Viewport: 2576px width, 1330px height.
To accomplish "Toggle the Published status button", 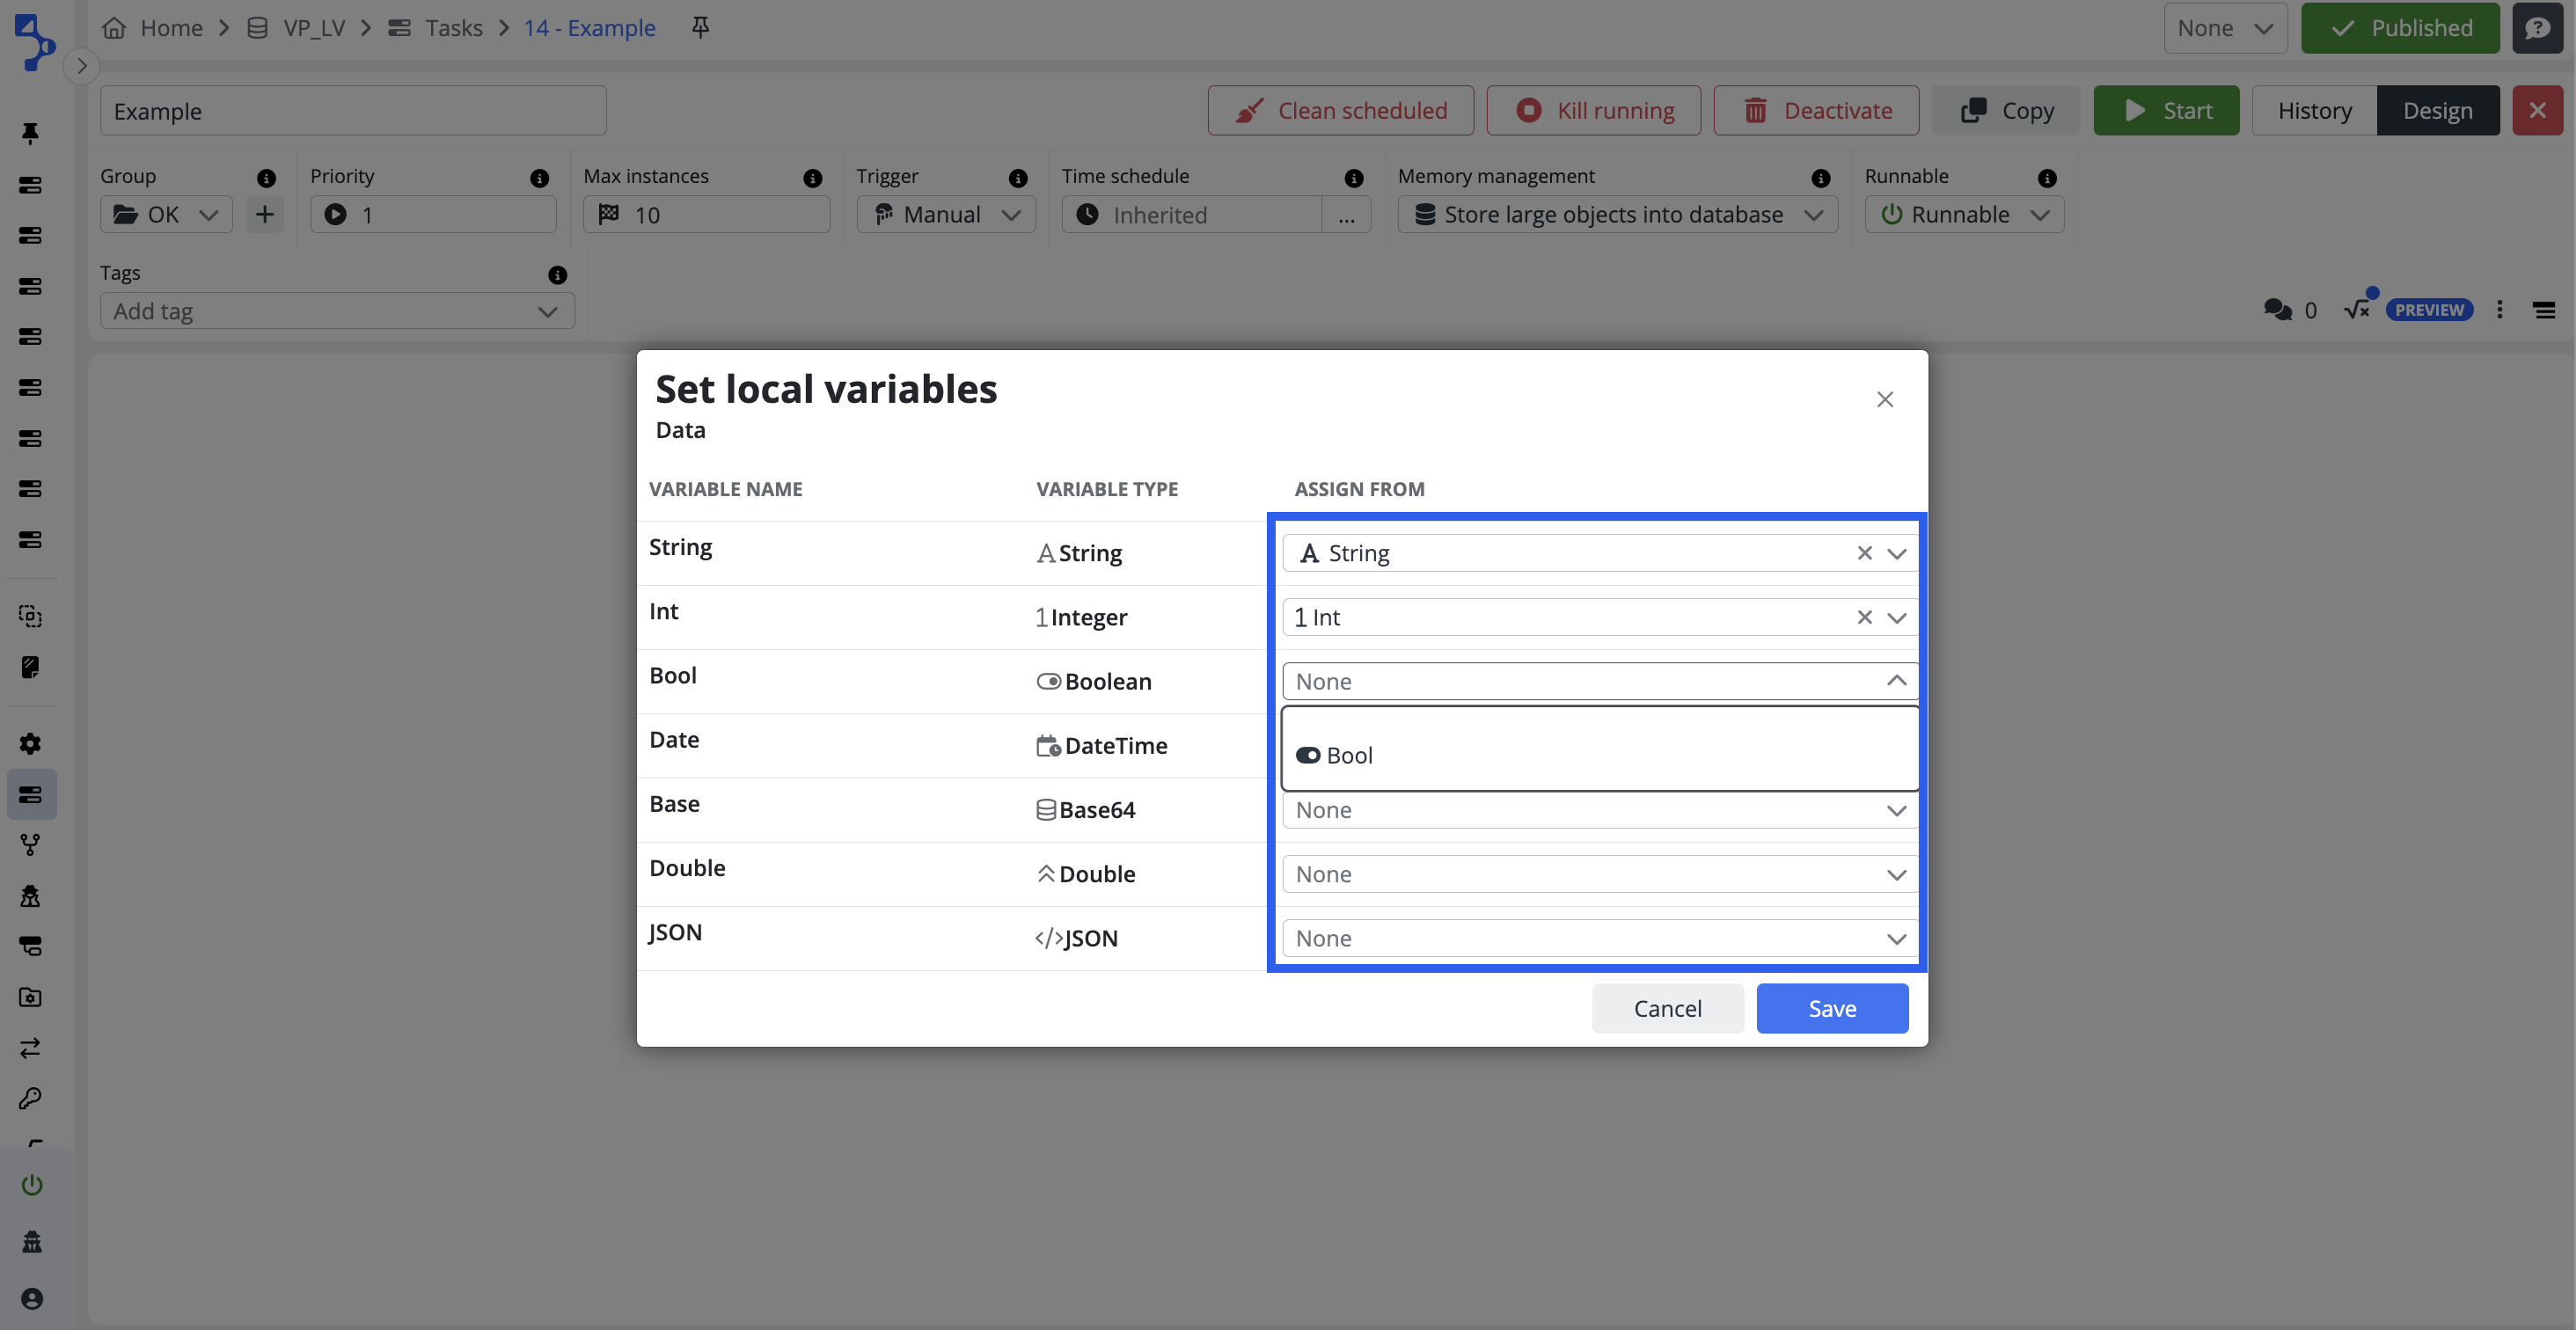I will pos(2399,28).
